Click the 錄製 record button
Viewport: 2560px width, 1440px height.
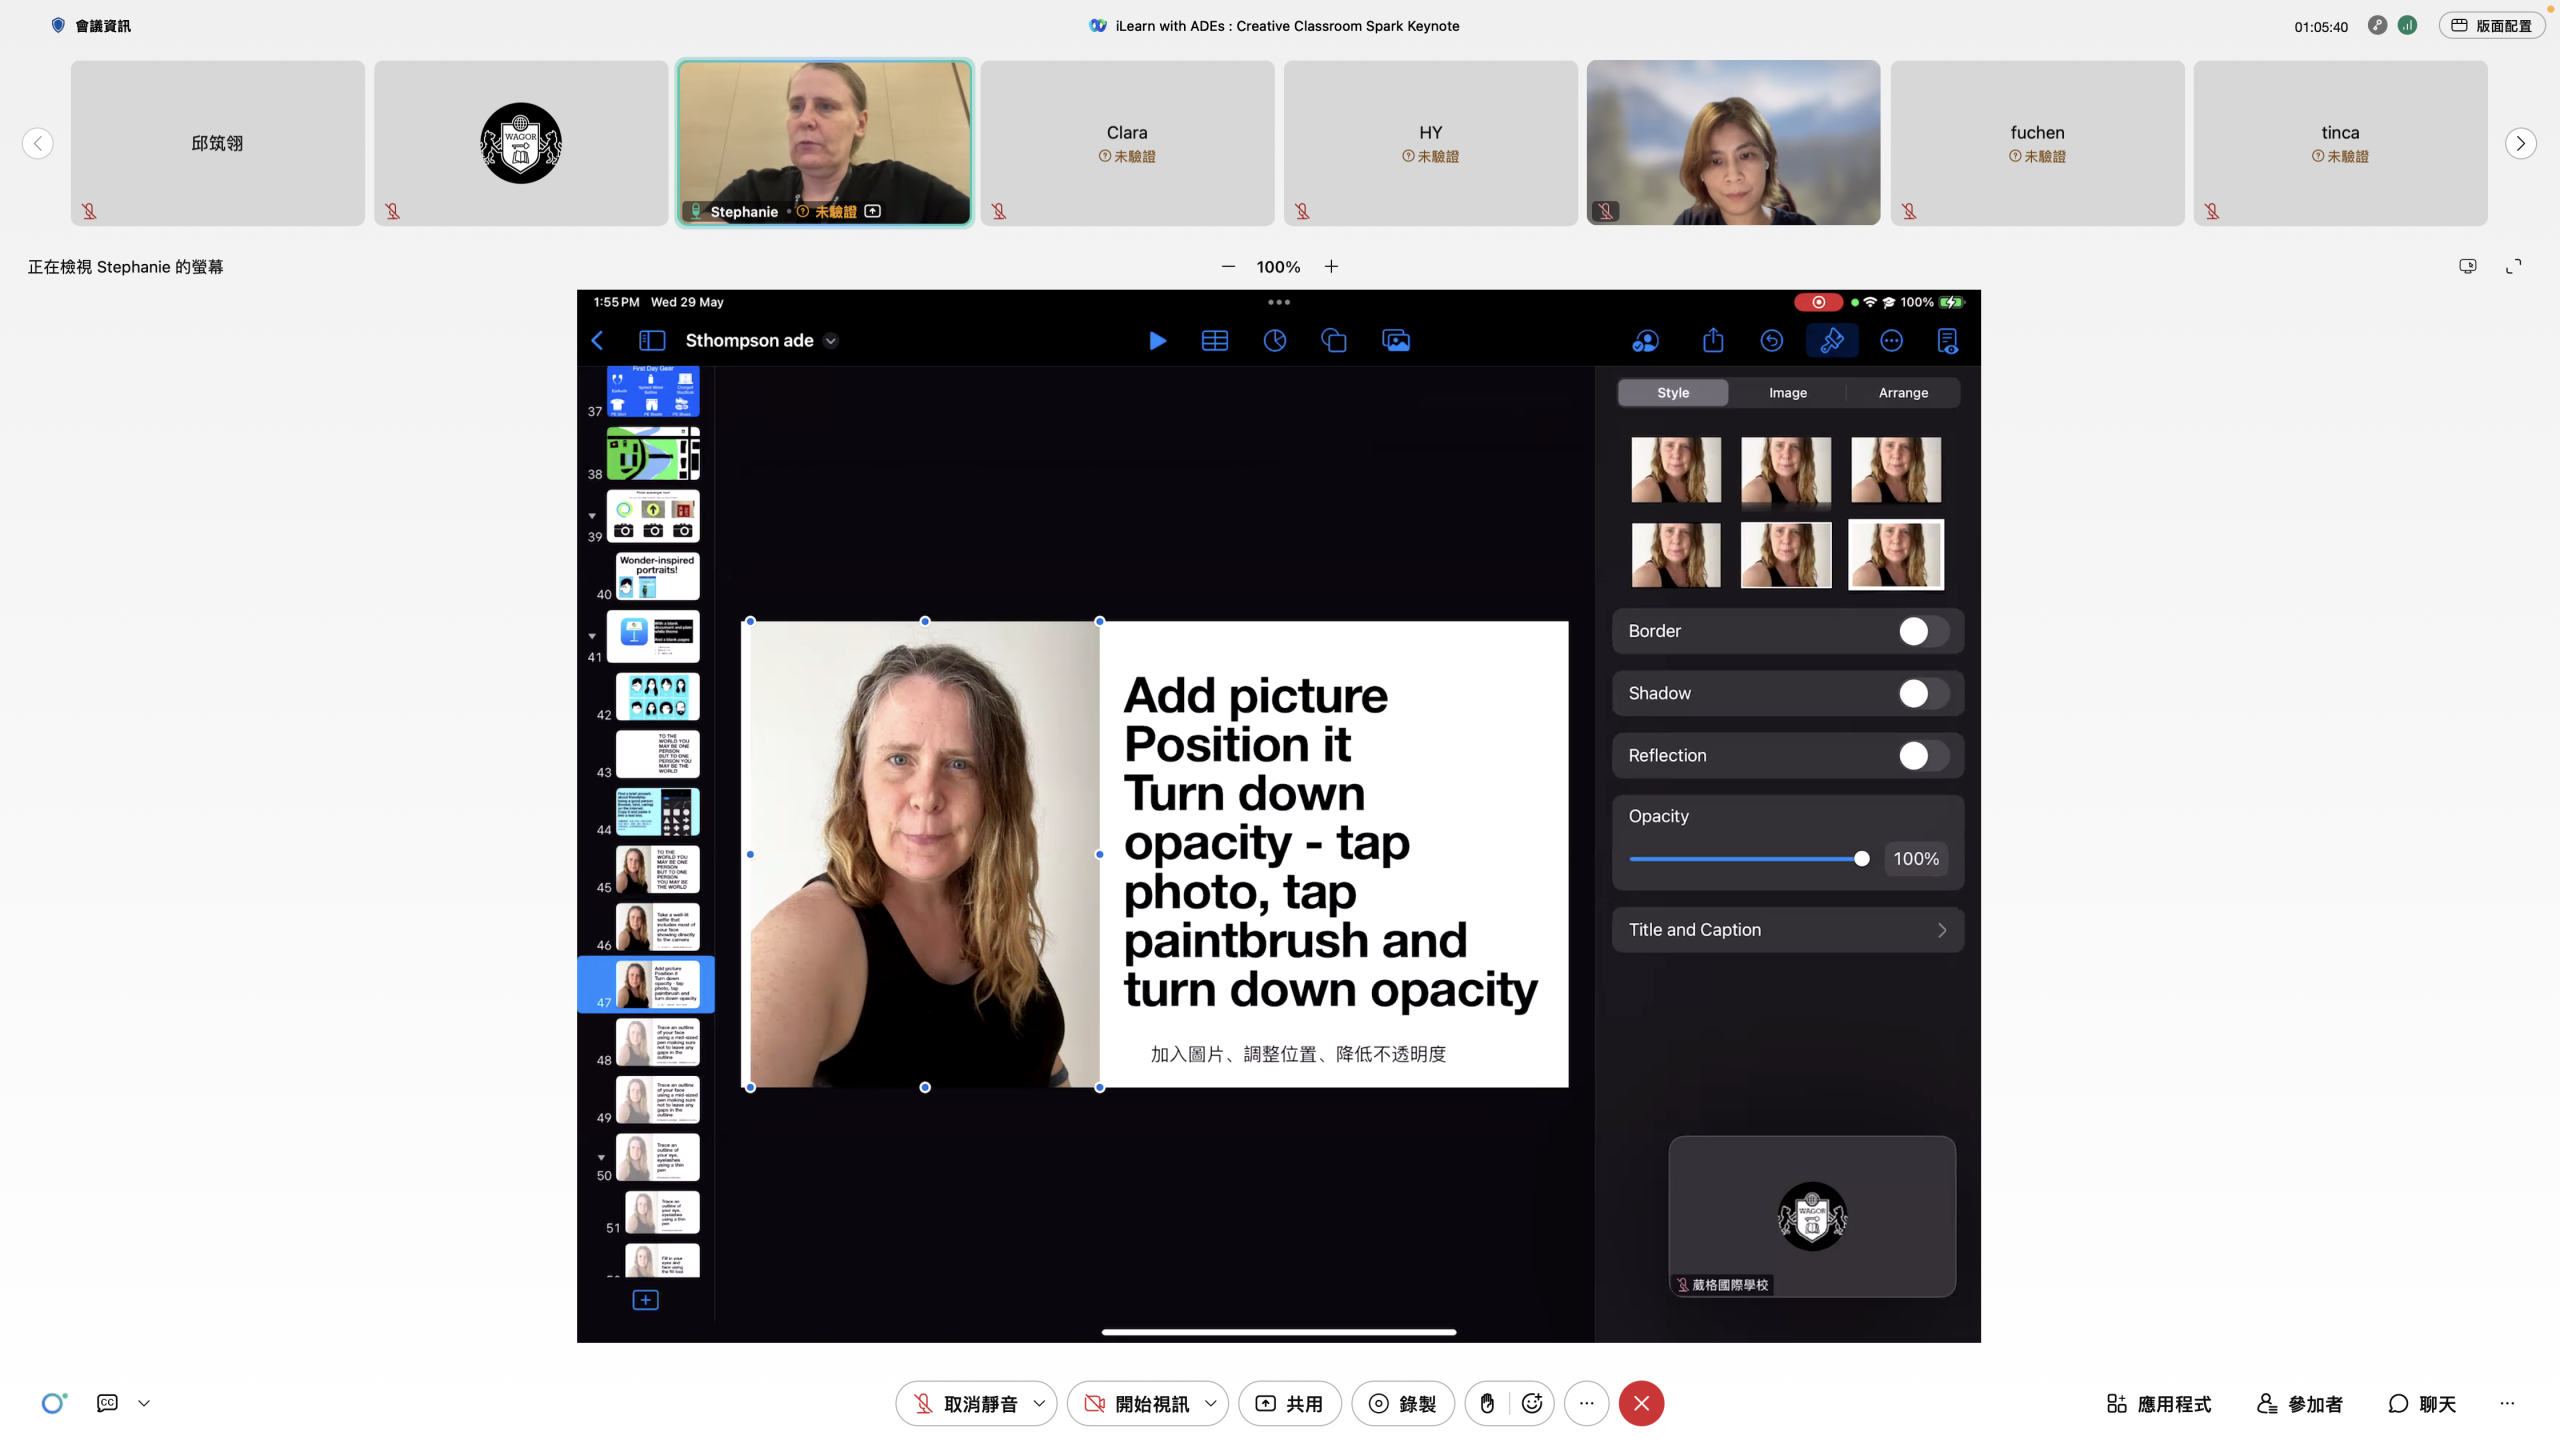1402,1403
